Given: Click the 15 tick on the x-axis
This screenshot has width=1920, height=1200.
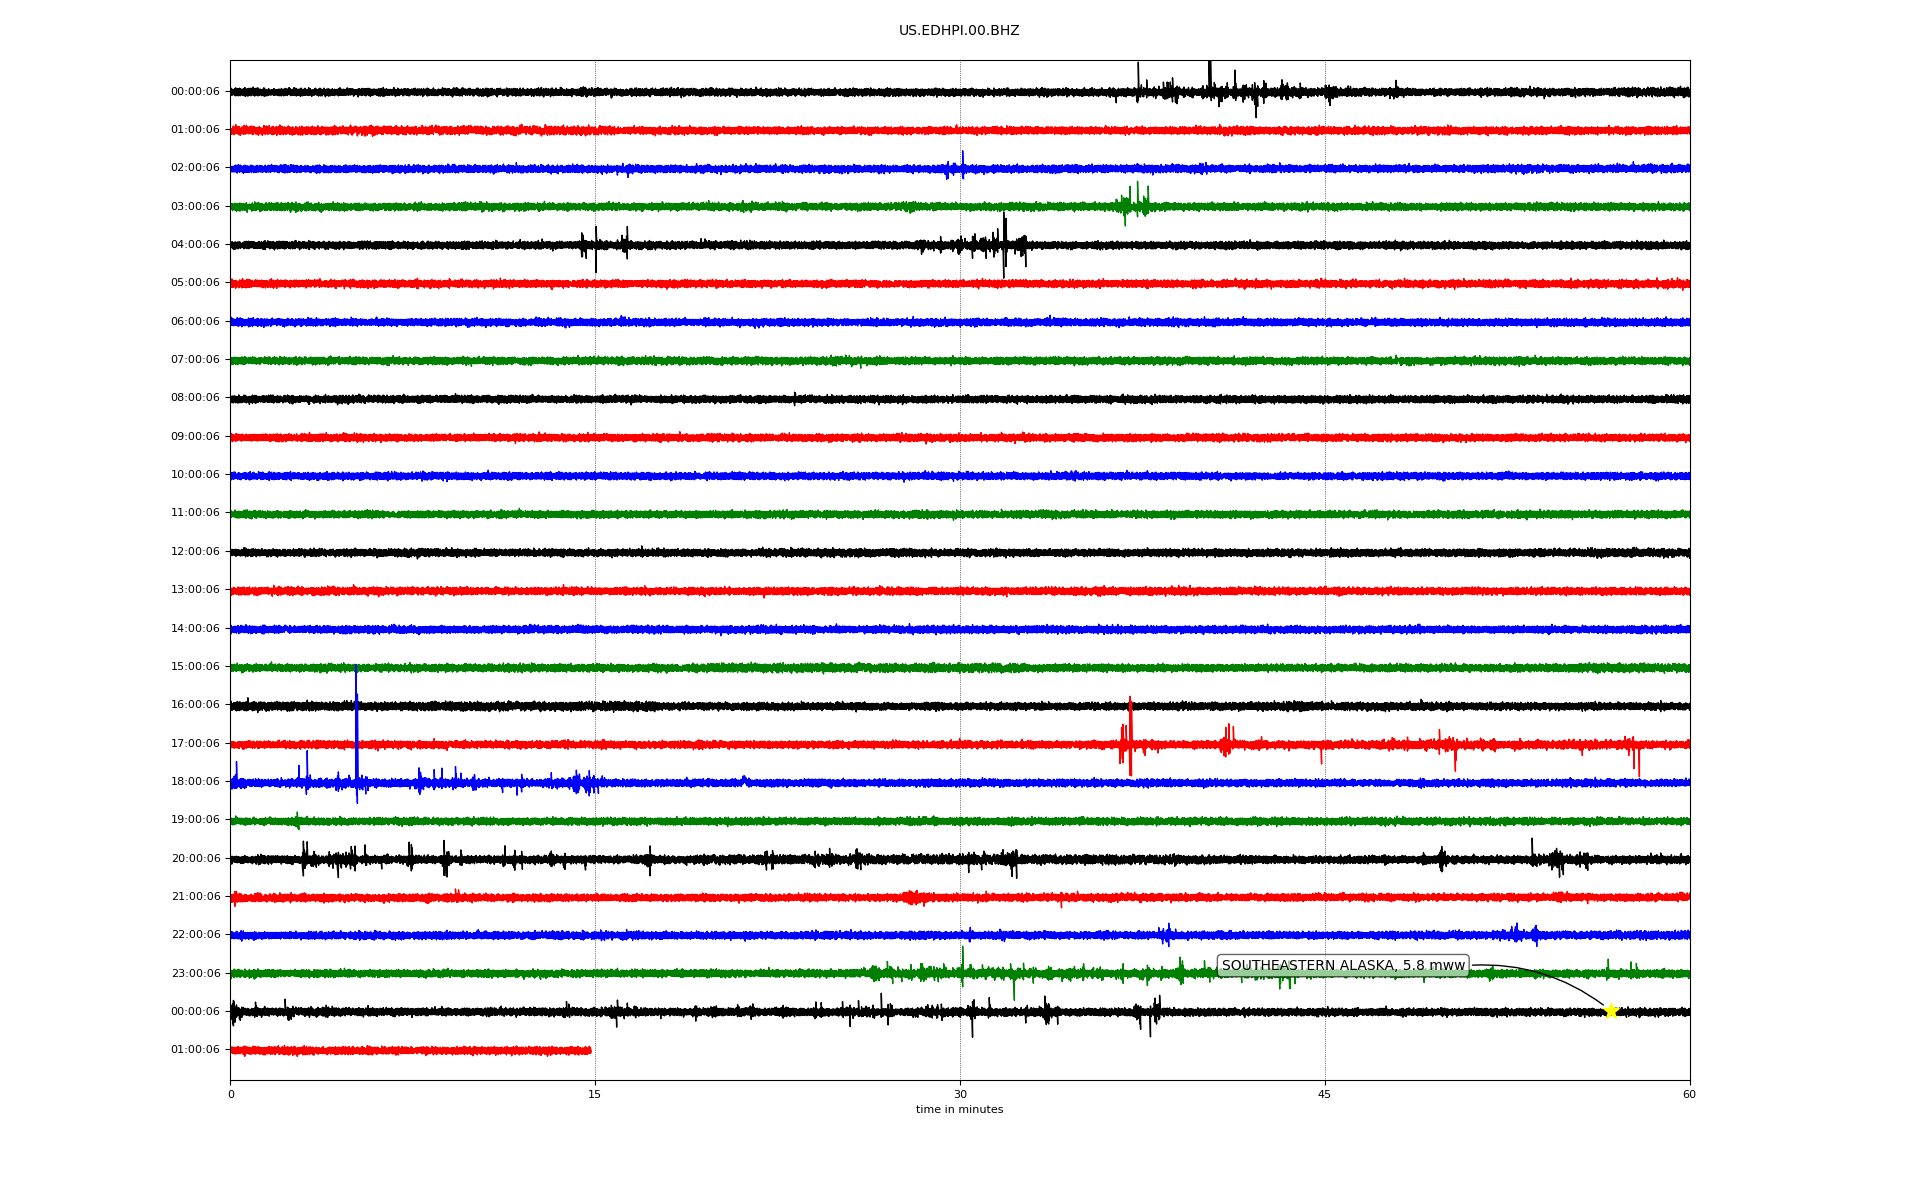Looking at the screenshot, I should (x=595, y=1094).
